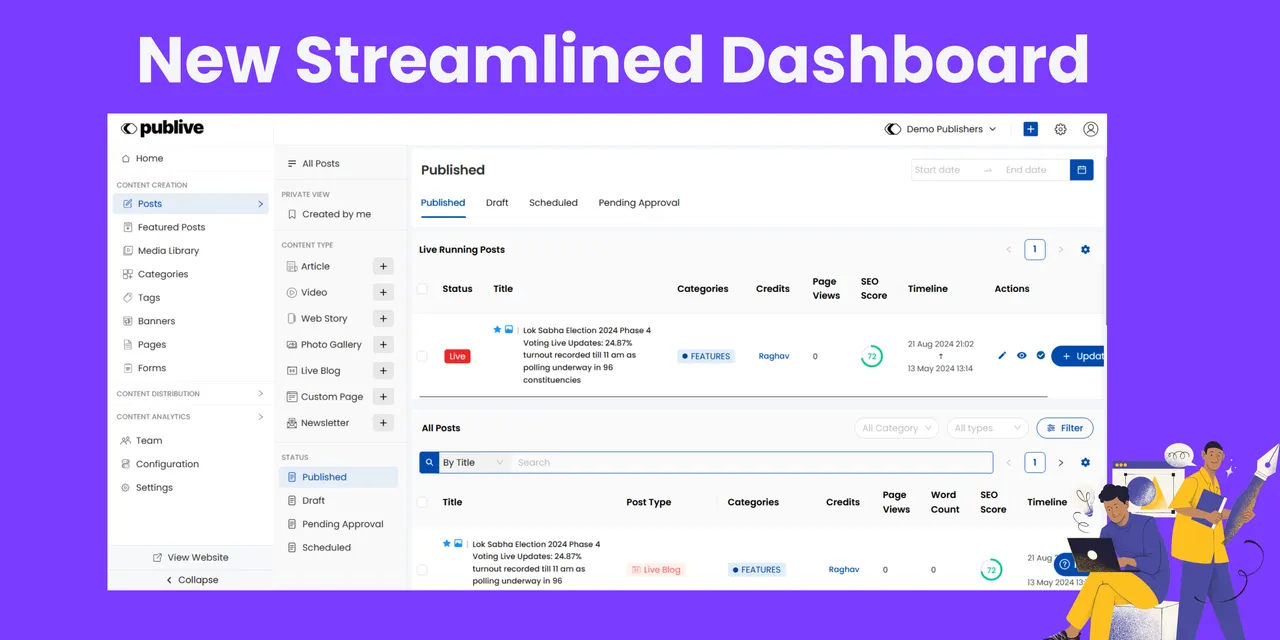Viewport: 1280px width, 640px height.
Task: Select Pending Approval status filter
Action: 342,524
